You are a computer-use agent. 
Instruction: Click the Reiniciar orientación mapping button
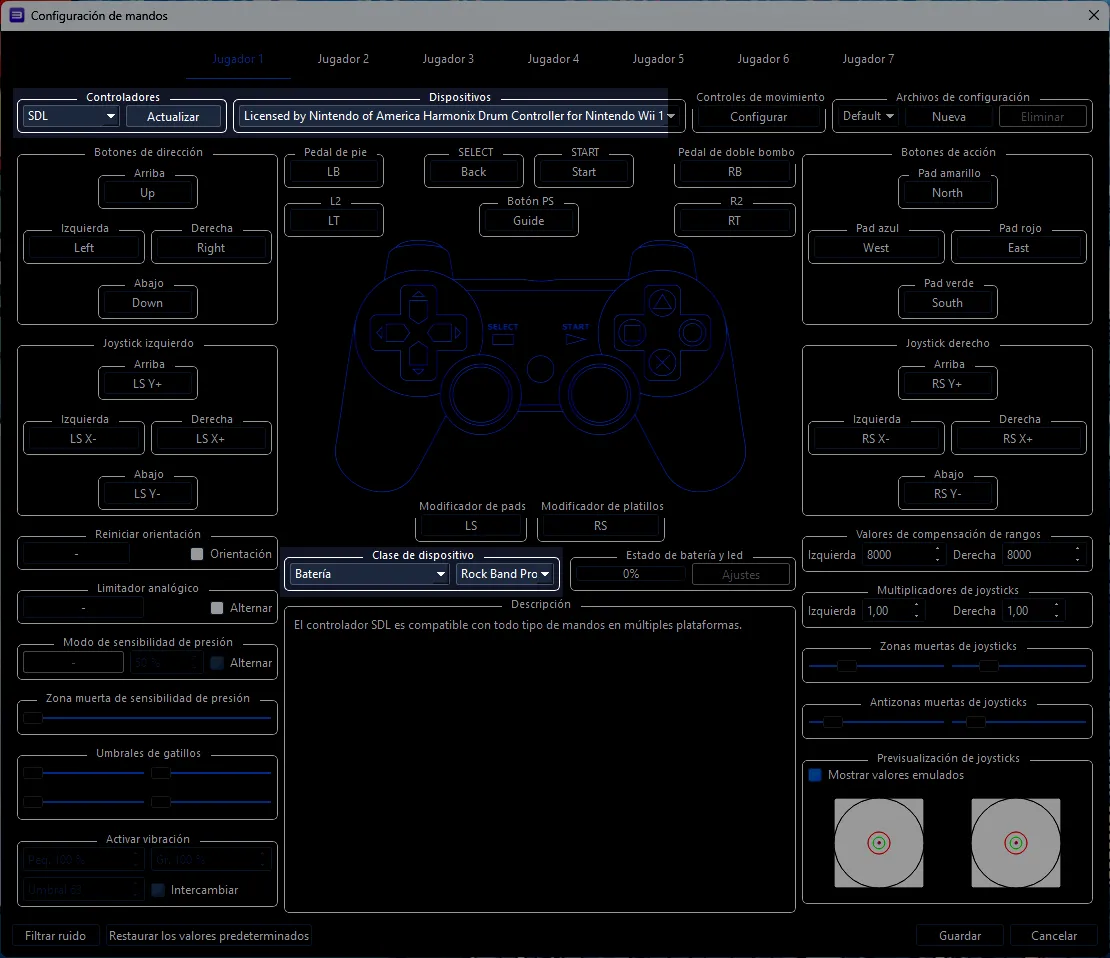point(76,554)
